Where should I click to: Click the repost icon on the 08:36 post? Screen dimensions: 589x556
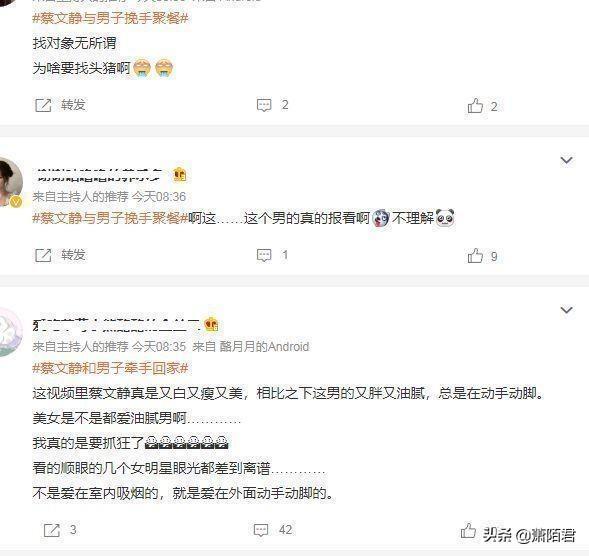[43, 255]
